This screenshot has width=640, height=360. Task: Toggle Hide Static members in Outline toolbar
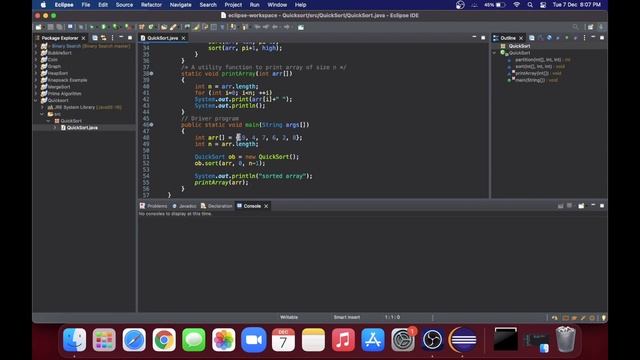tap(558, 38)
